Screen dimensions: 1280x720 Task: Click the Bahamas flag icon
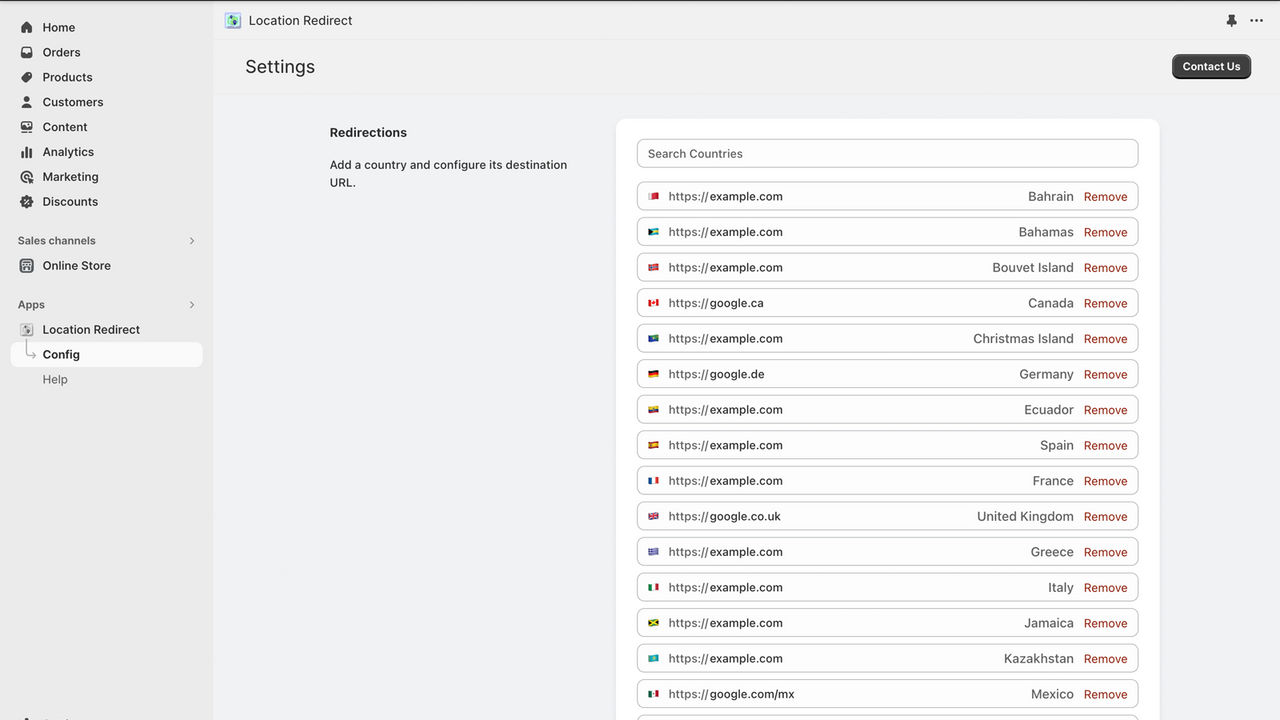pos(654,232)
